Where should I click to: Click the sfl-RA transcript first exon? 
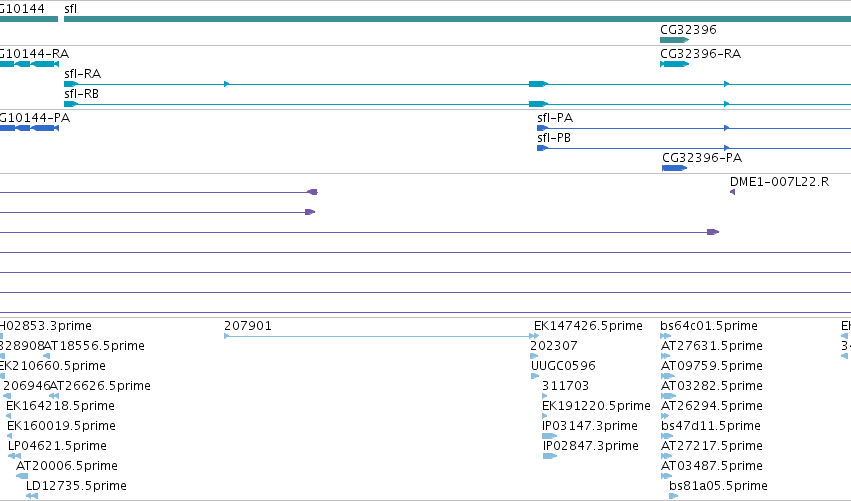click(x=71, y=84)
